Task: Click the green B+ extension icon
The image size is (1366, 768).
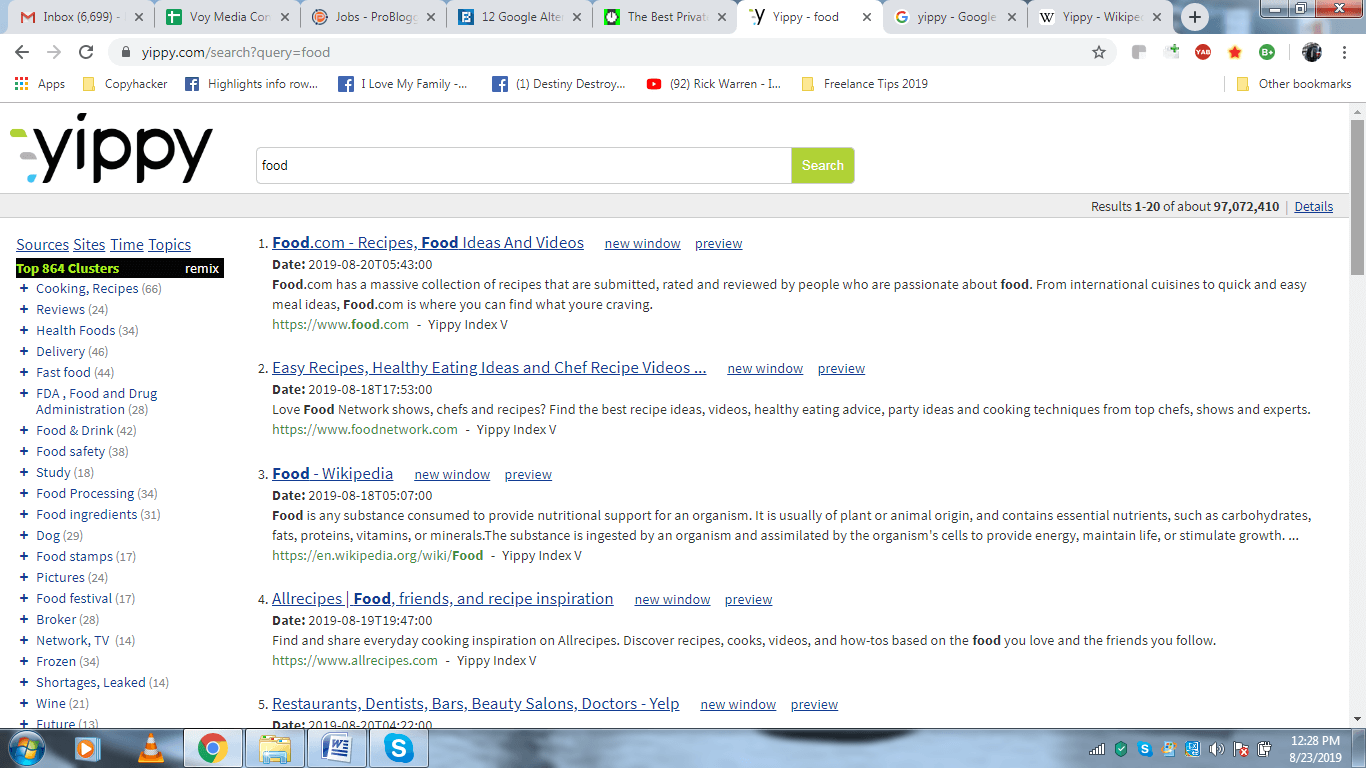Action: [1267, 52]
